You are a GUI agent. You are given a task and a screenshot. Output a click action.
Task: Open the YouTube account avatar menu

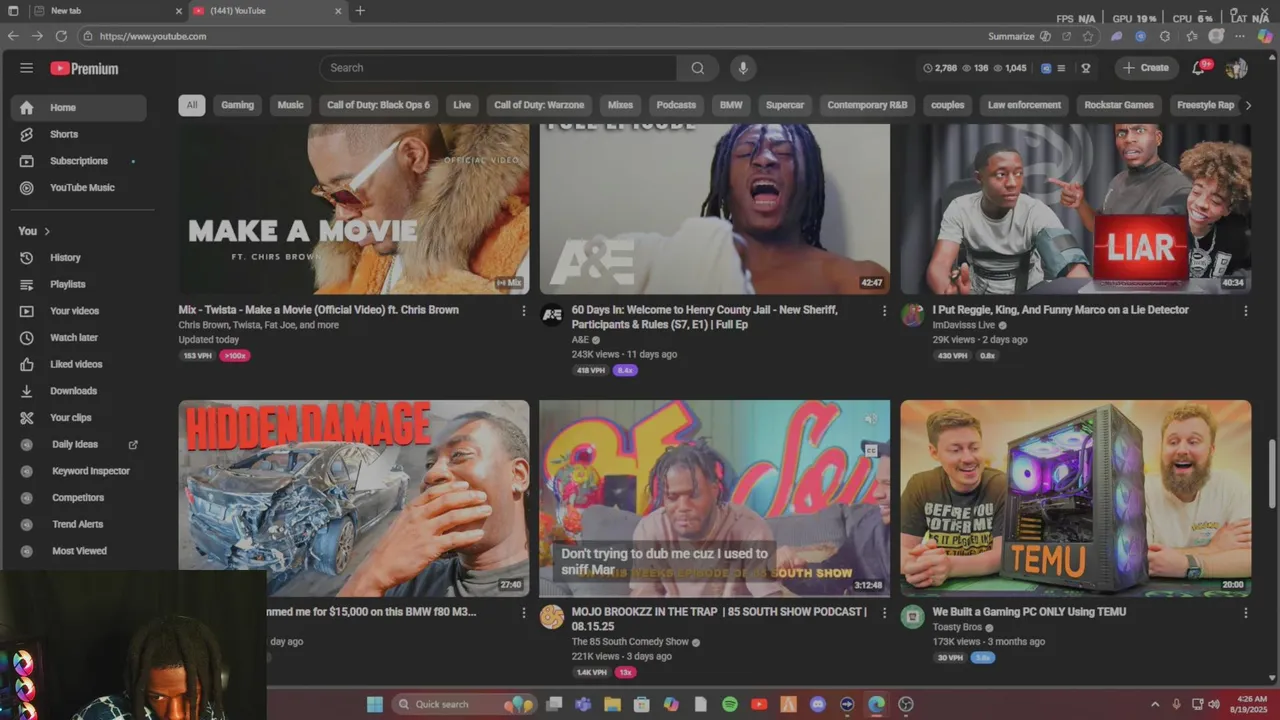point(1237,68)
